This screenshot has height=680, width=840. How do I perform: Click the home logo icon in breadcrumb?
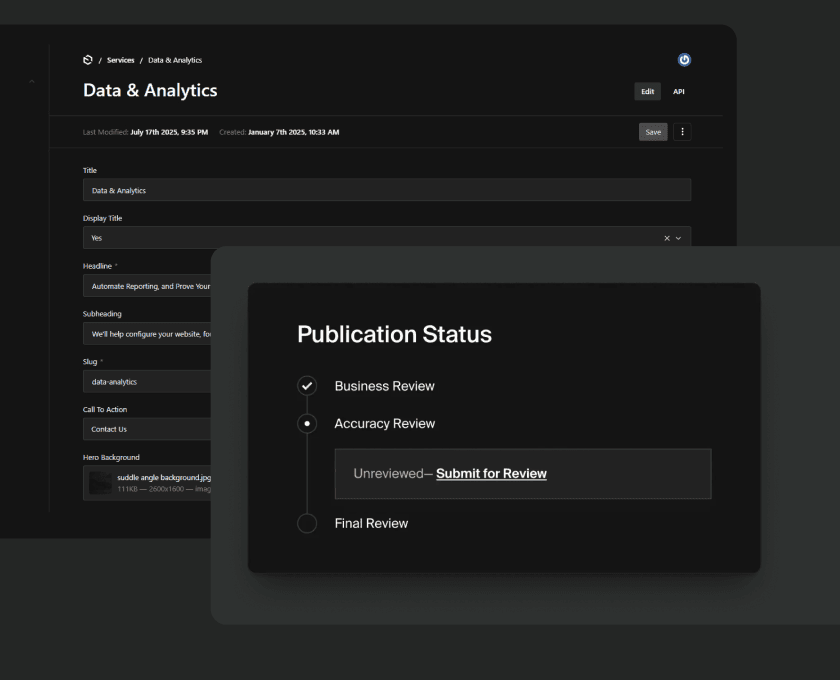pyautogui.click(x=88, y=60)
